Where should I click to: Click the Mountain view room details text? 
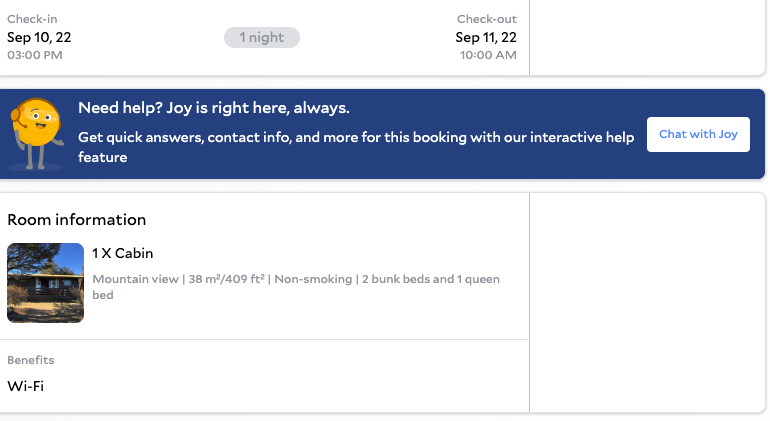pyautogui.click(x=137, y=279)
